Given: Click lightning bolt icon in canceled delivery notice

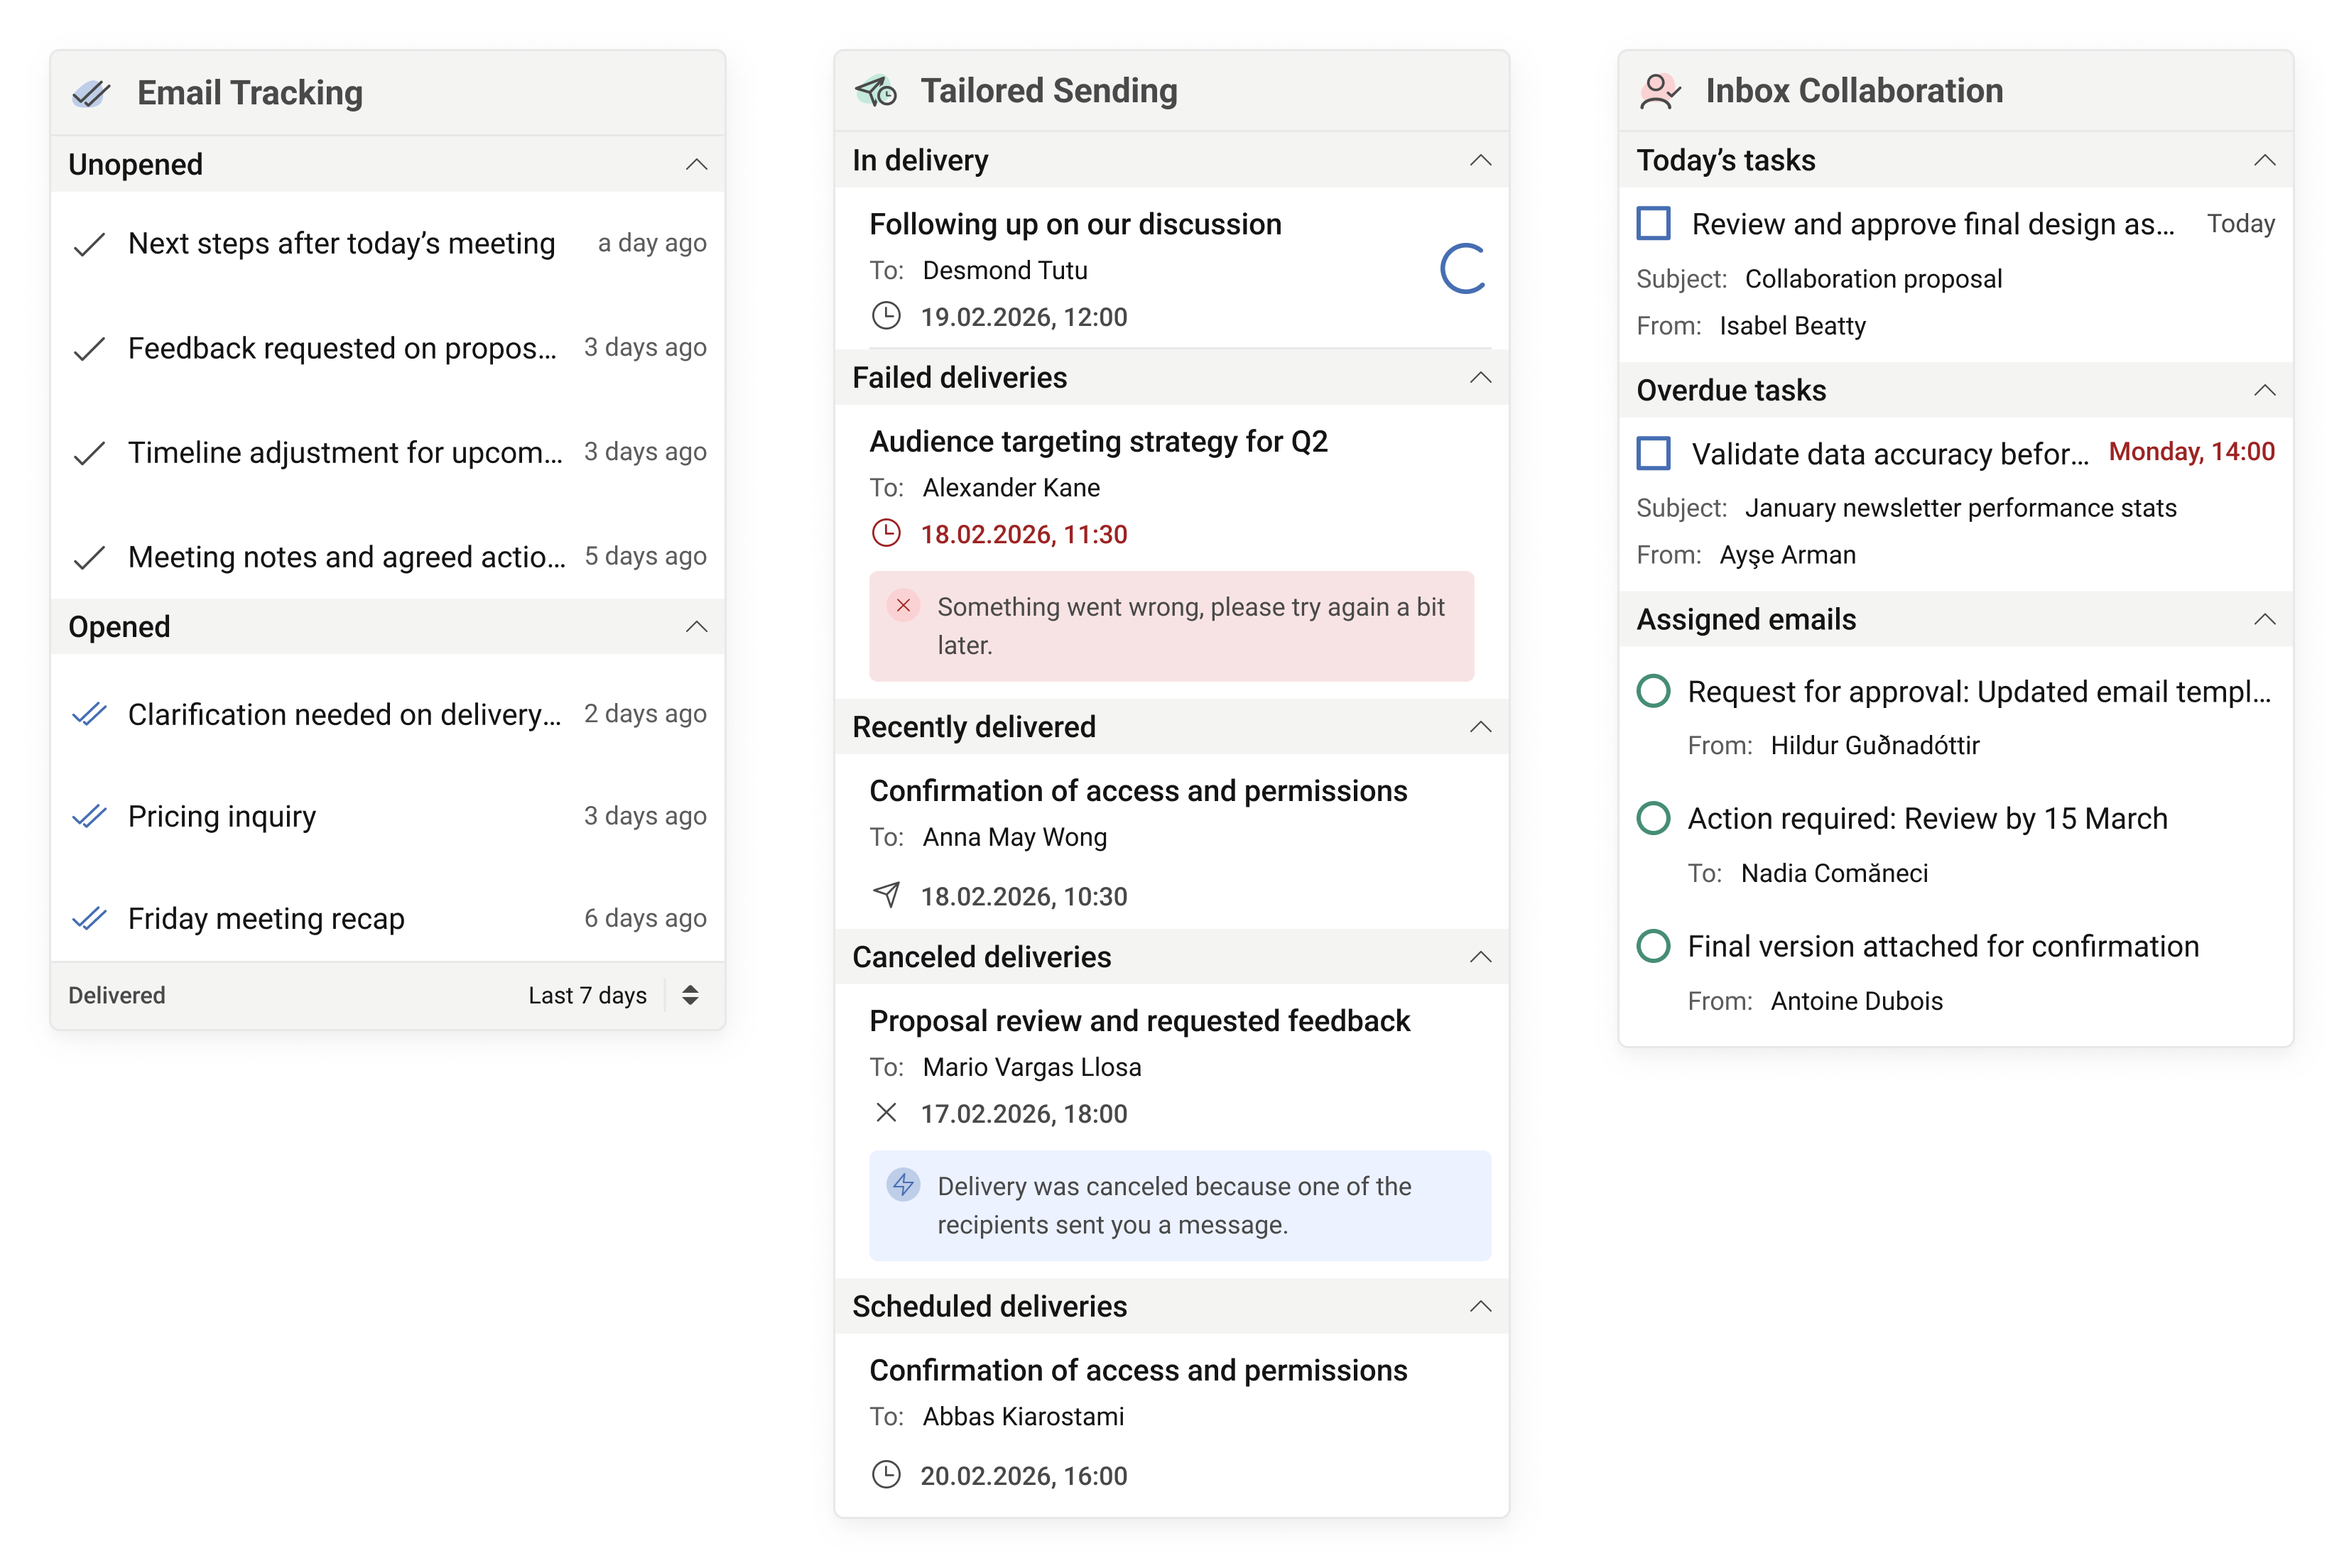Looking at the screenshot, I should (903, 1185).
